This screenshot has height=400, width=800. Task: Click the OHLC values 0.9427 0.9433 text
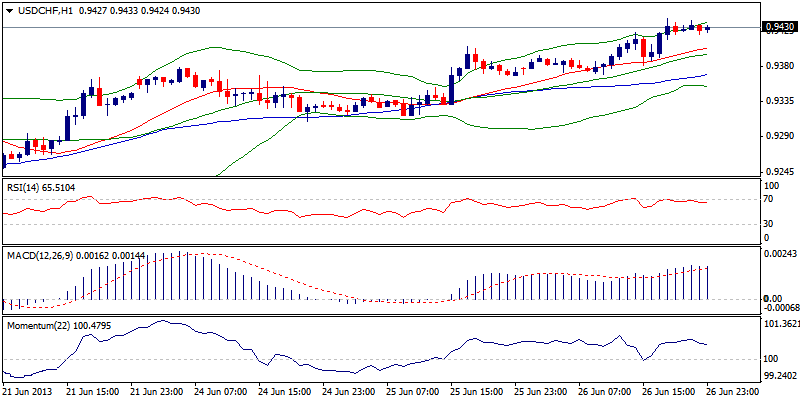[x=118, y=9]
